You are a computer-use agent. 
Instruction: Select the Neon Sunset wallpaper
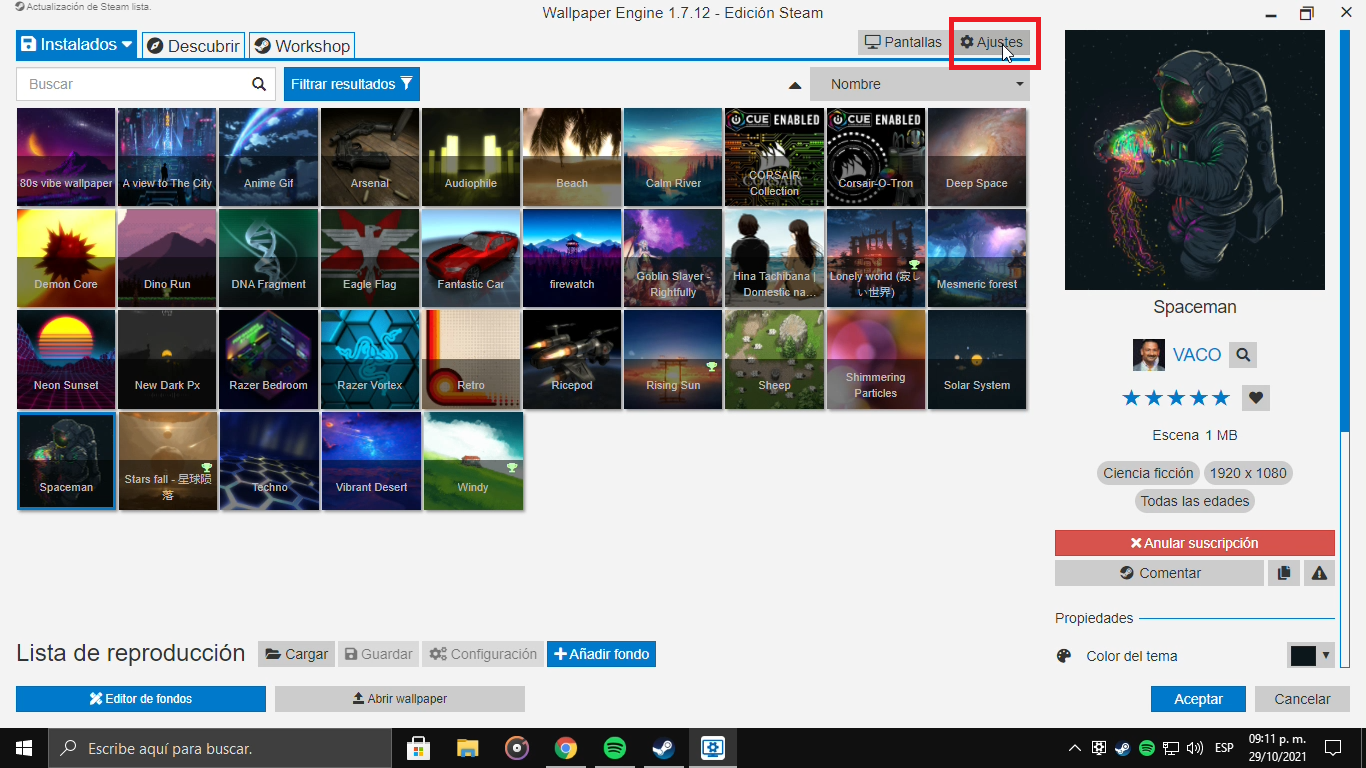tap(66, 359)
